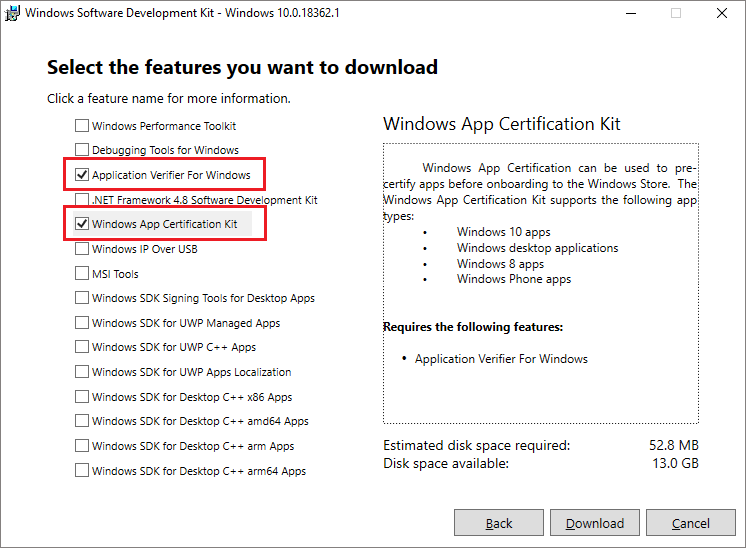The image size is (746, 548).
Task: Enable the Windows IP Over USB checkbox
Action: pos(82,249)
